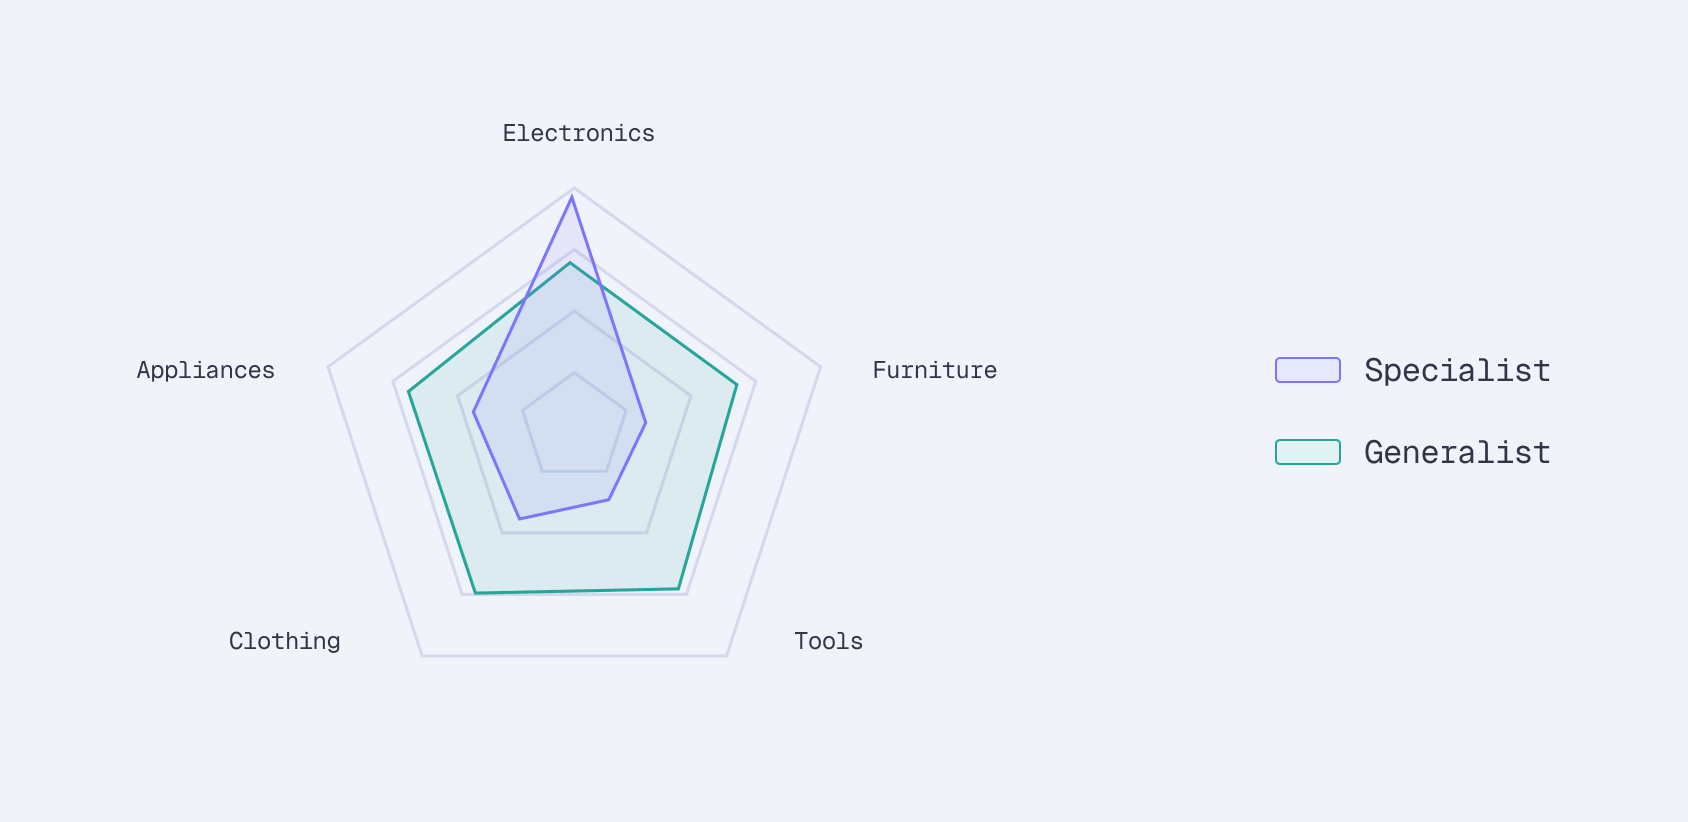
Task: Select the Generalist data point on Tools axis
Action: click(679, 589)
